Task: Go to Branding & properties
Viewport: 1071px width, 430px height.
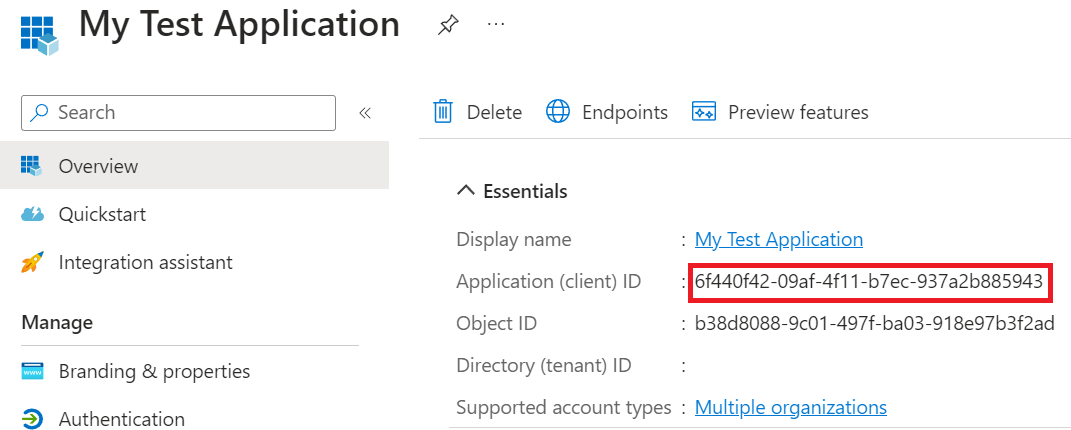Action: [x=154, y=371]
